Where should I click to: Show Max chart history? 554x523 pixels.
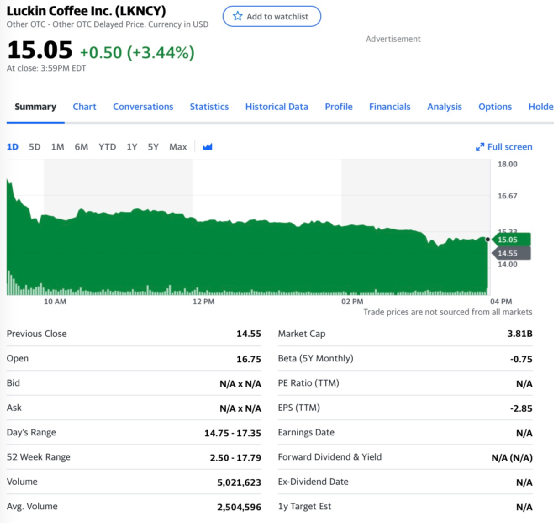178,147
